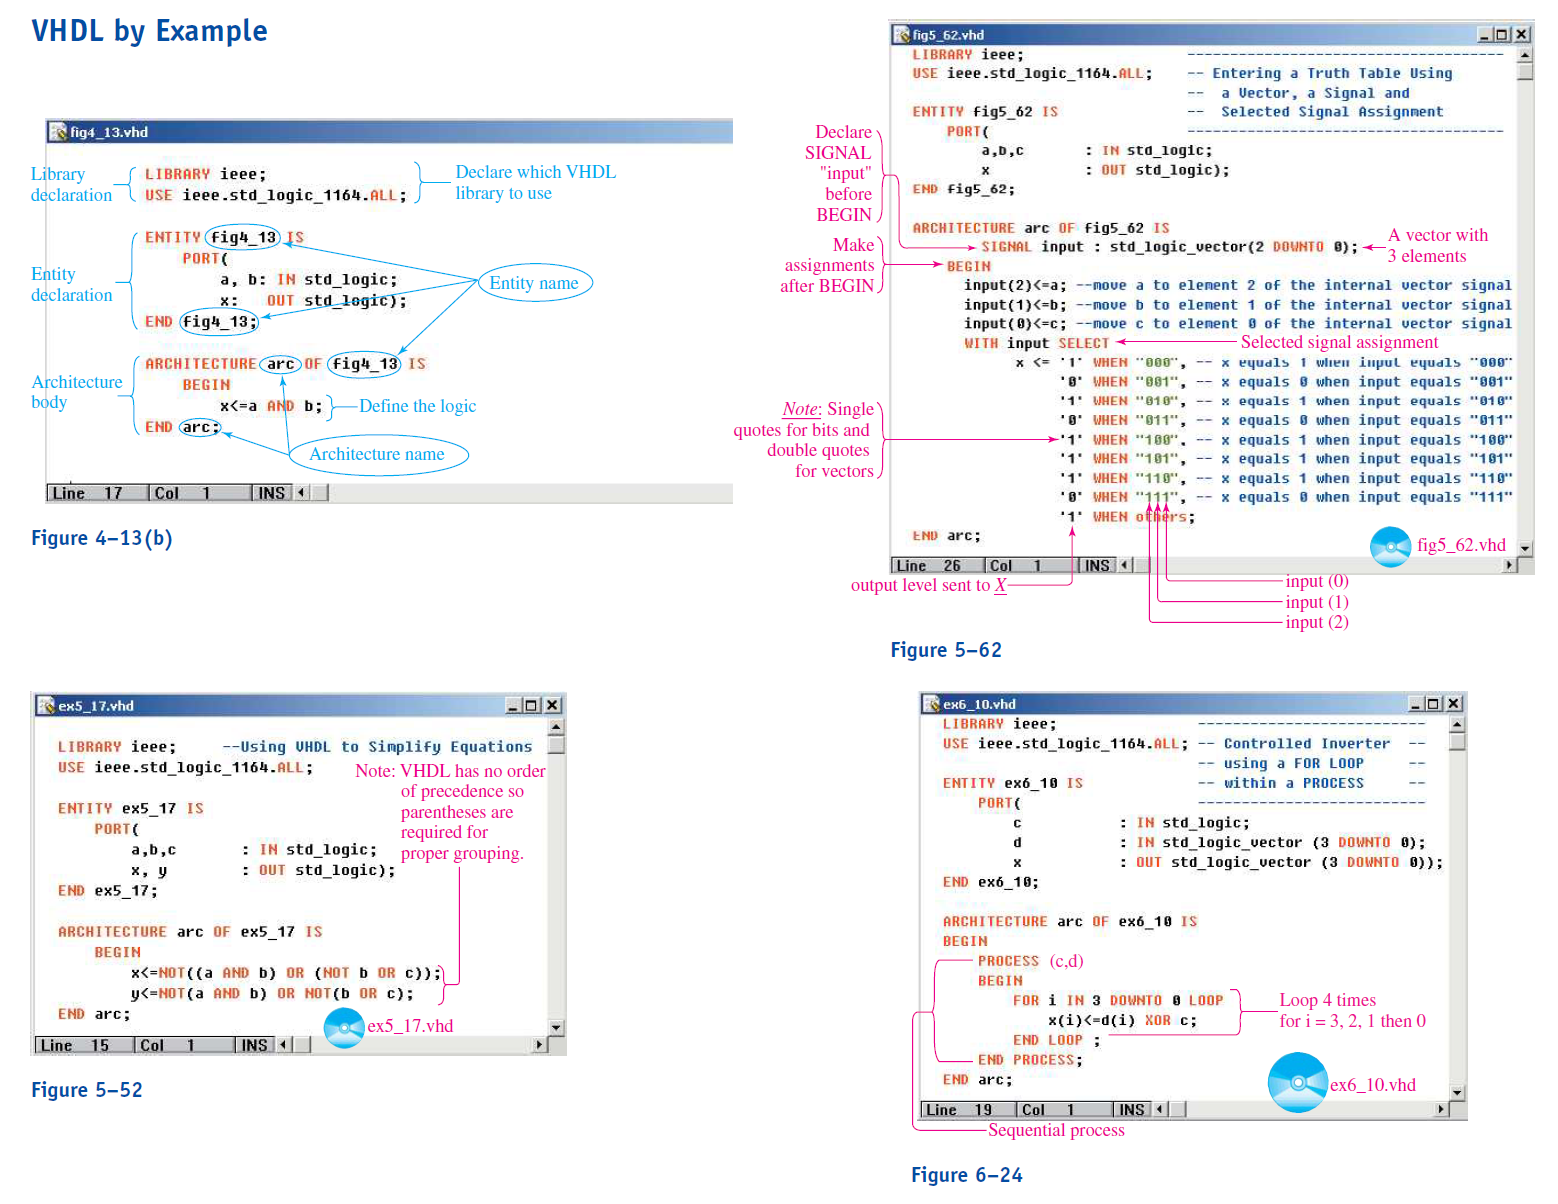Click the 'Line 26' status entry in fig5_62.vhd
The image size is (1558, 1204).
tap(937, 566)
